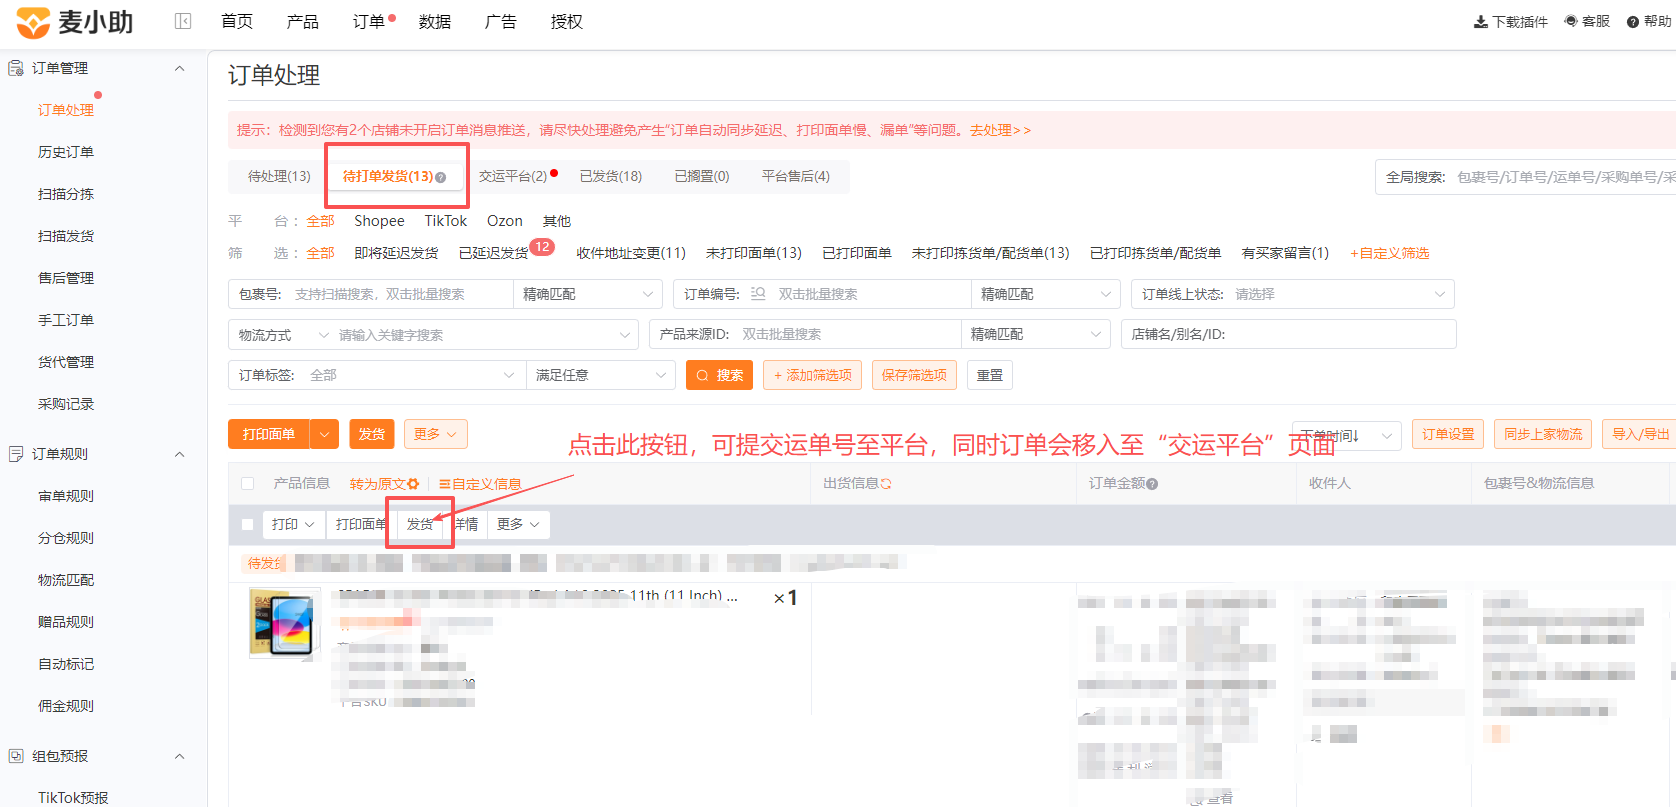Switch to 已发货(18) tab
The height and width of the screenshot is (807, 1676).
point(611,176)
